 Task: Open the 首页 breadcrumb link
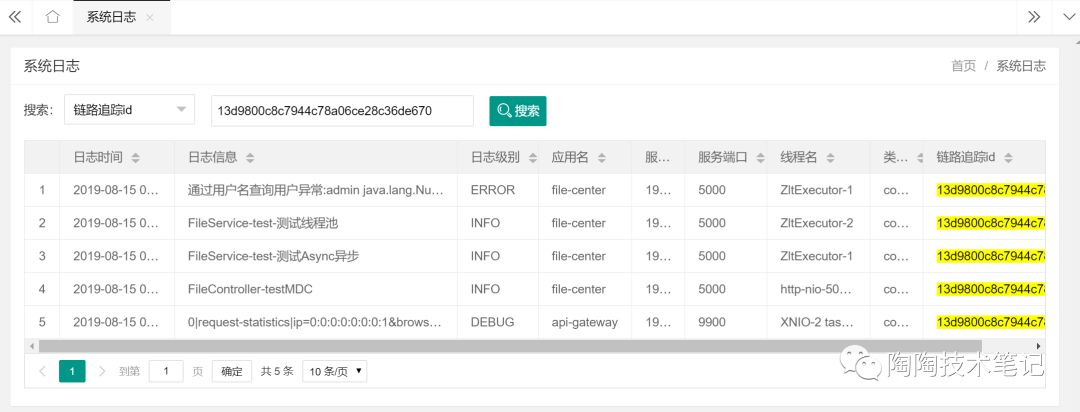(964, 66)
